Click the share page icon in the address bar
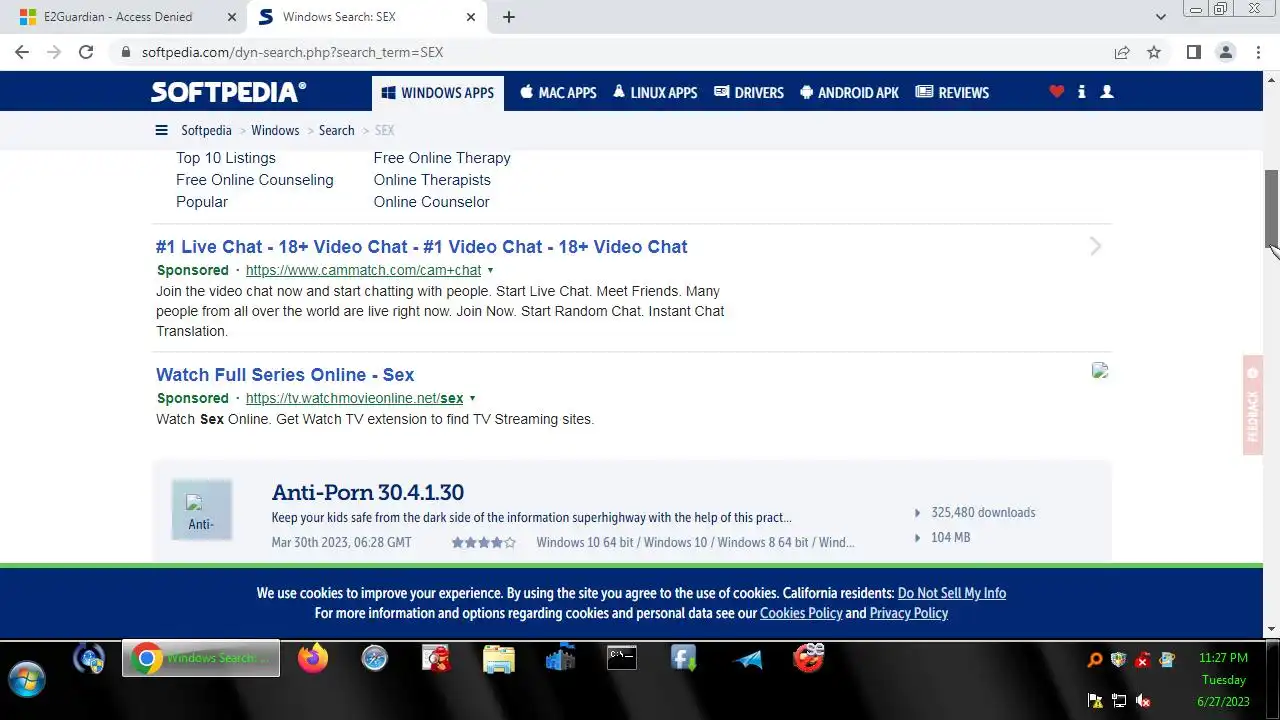This screenshot has width=1280, height=720. pyautogui.click(x=1122, y=52)
